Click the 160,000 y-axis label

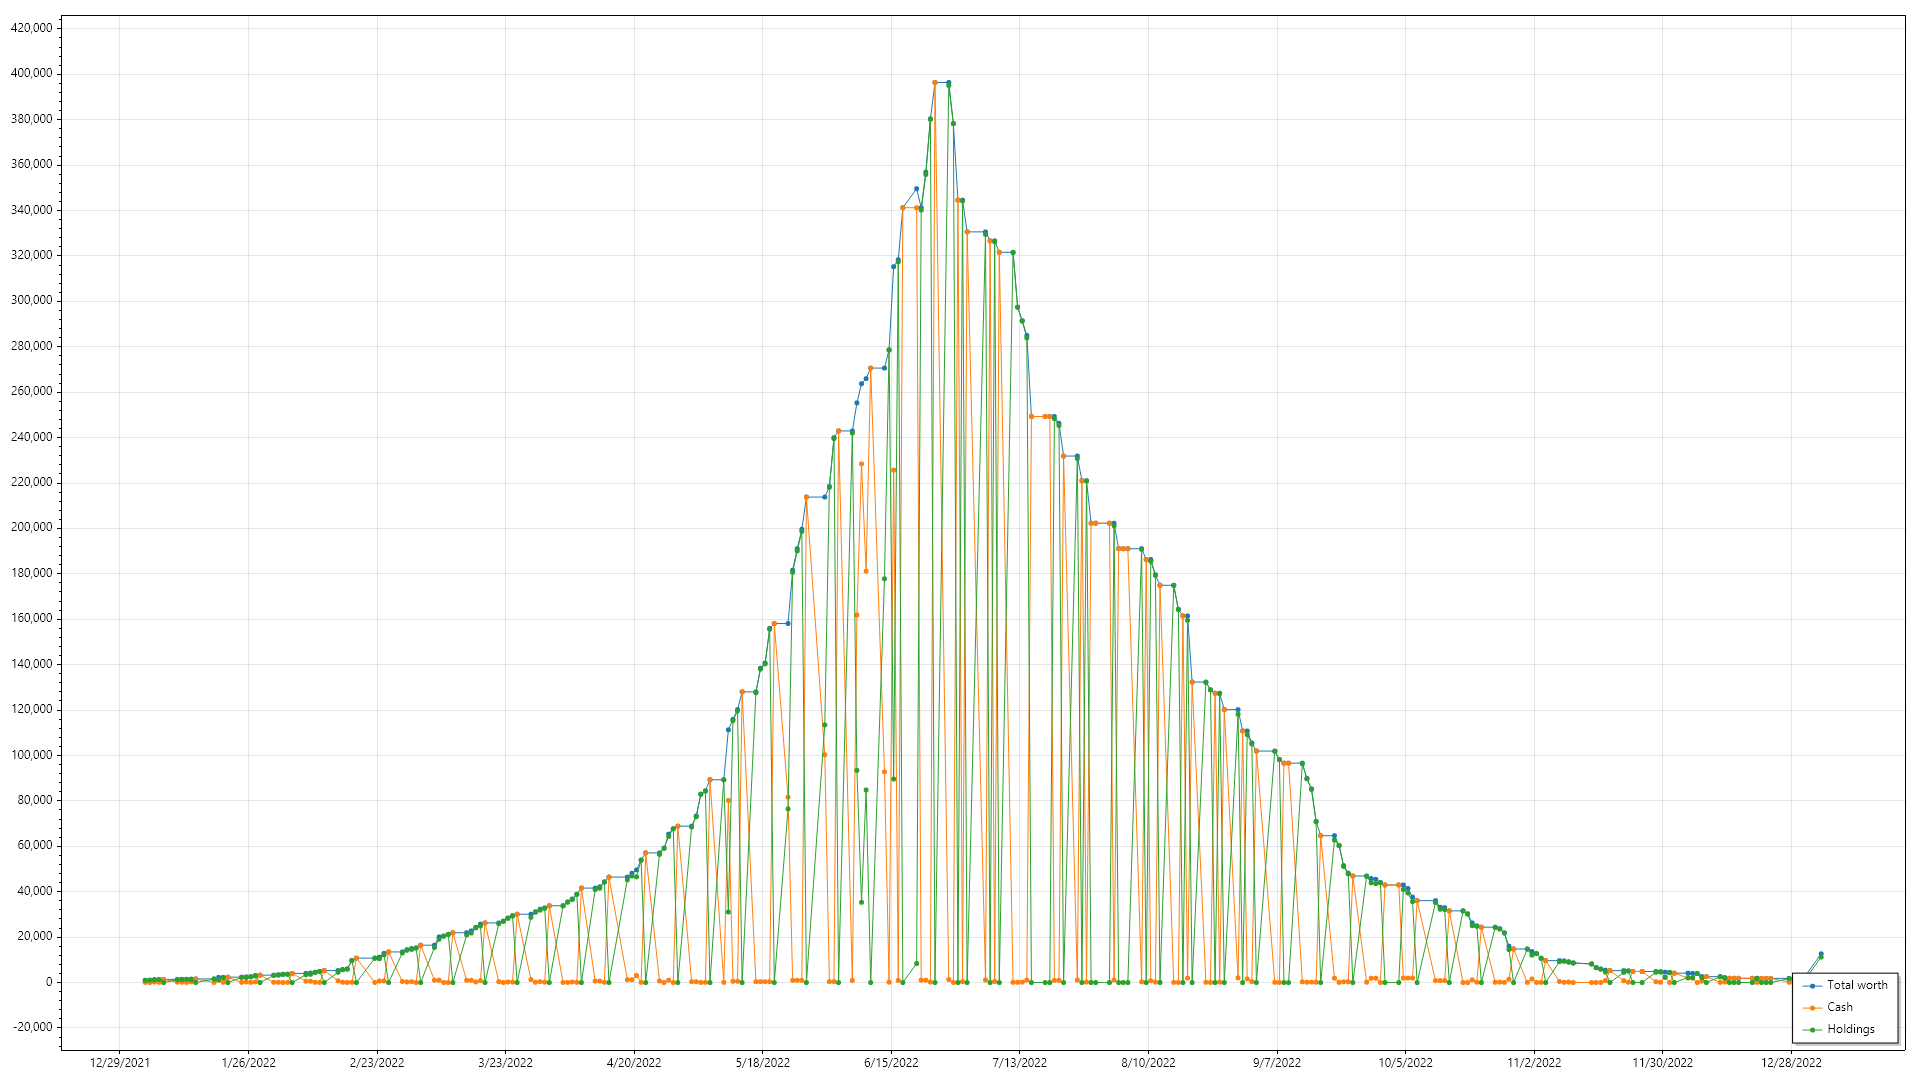pyautogui.click(x=31, y=618)
